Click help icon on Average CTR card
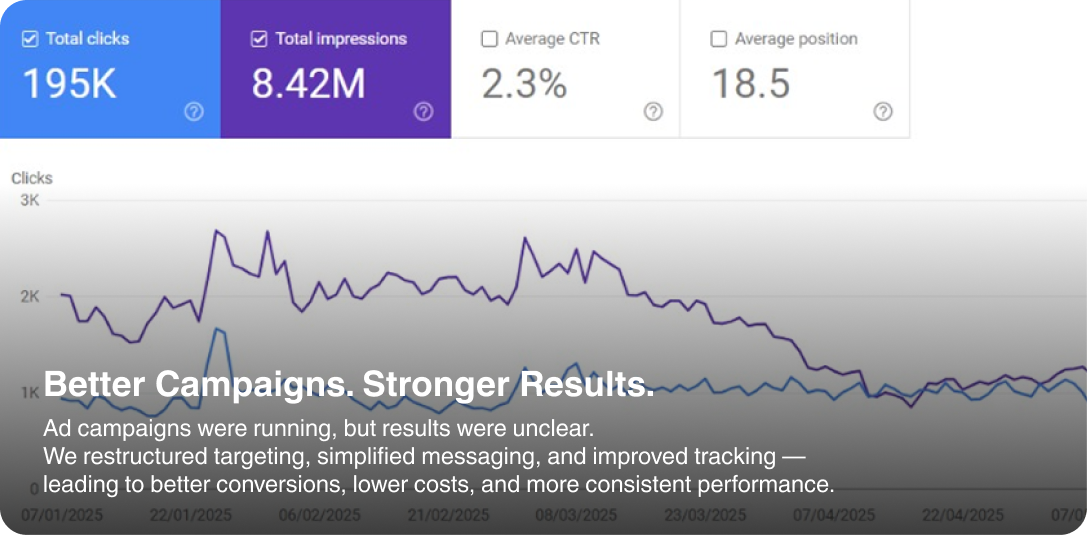 pyautogui.click(x=653, y=112)
